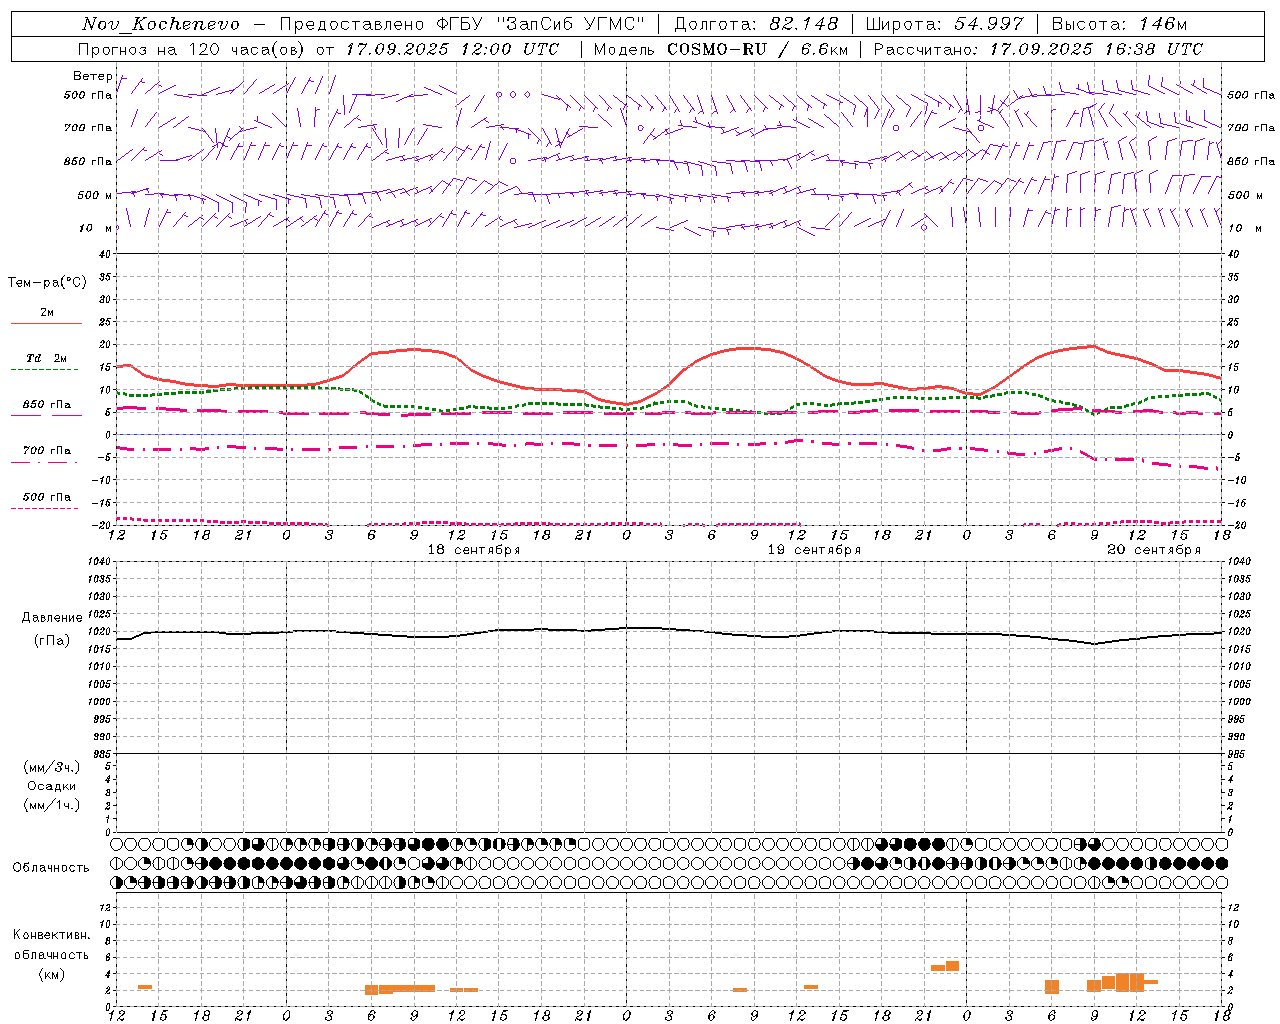Click the forecast start time 17.09.2025 12:00 UTC
Image resolution: width=1280 pixels, height=1024 pixels.
pos(452,49)
